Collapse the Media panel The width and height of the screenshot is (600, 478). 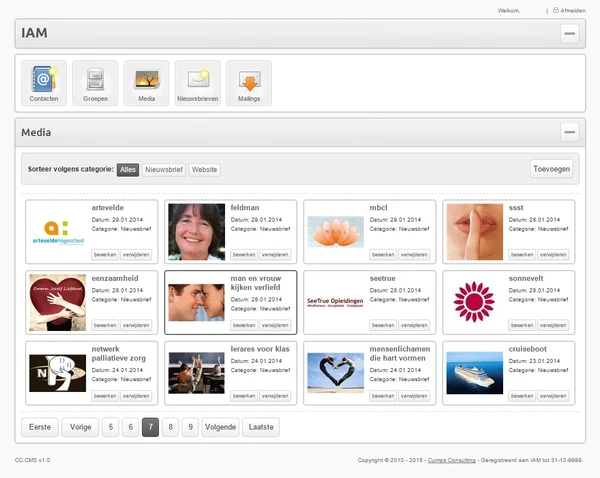click(x=569, y=132)
